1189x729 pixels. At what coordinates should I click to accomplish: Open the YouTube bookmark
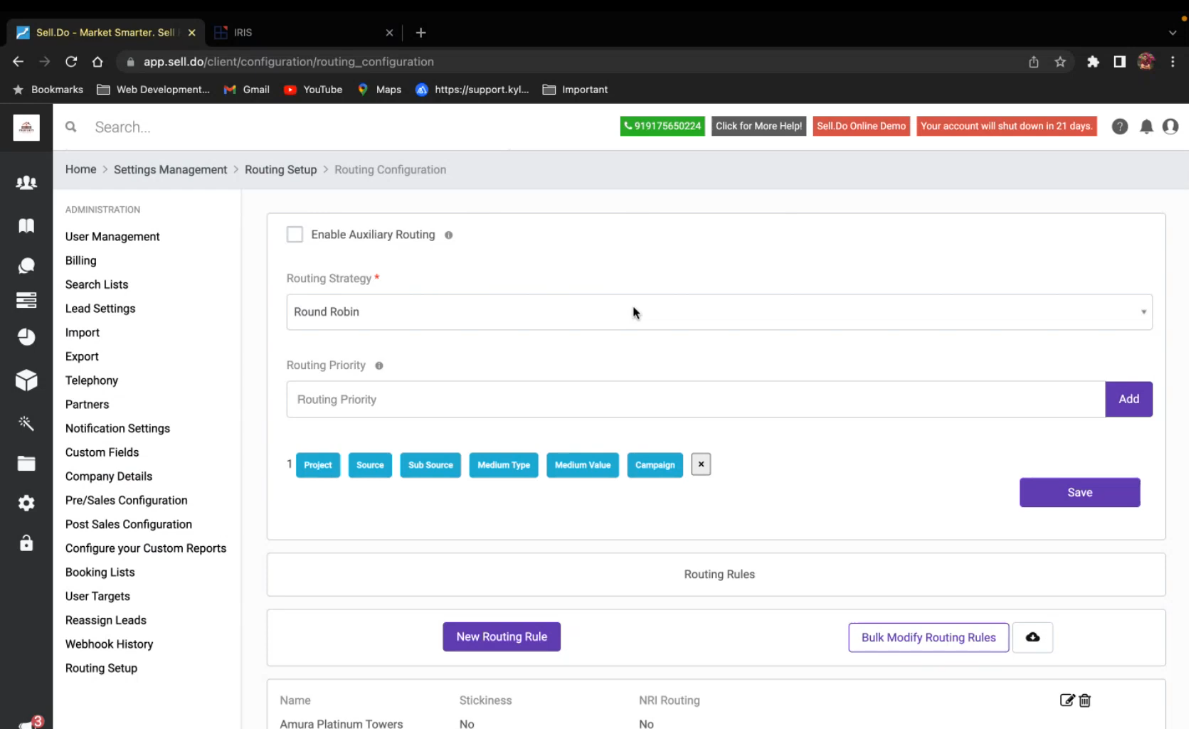(x=313, y=90)
